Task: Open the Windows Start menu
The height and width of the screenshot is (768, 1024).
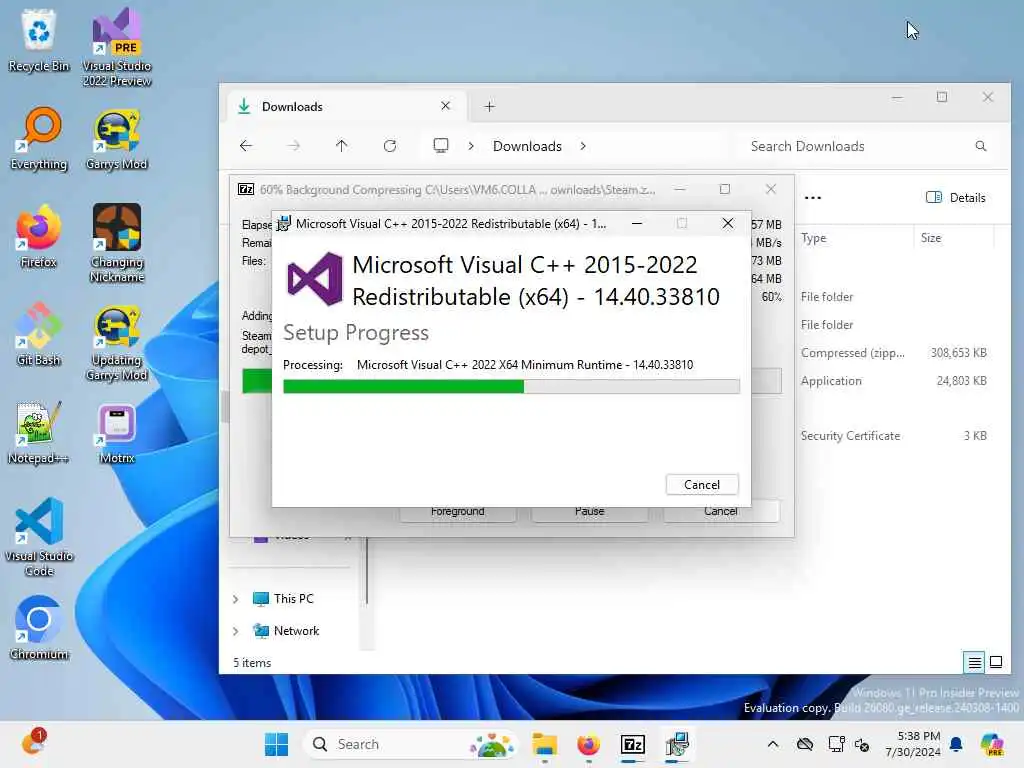Action: [x=276, y=744]
